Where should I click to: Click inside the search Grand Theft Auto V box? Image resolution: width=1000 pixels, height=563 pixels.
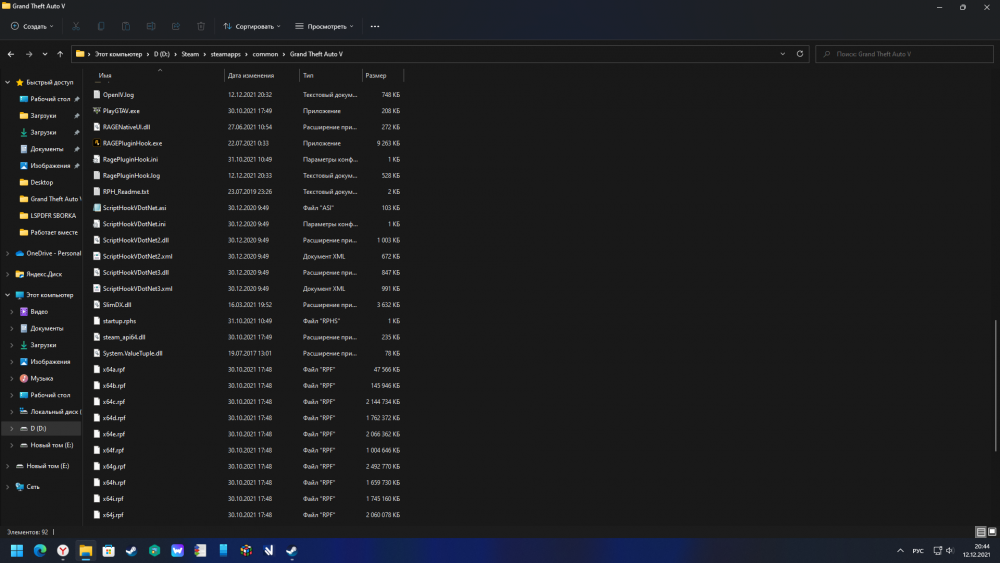(904, 54)
